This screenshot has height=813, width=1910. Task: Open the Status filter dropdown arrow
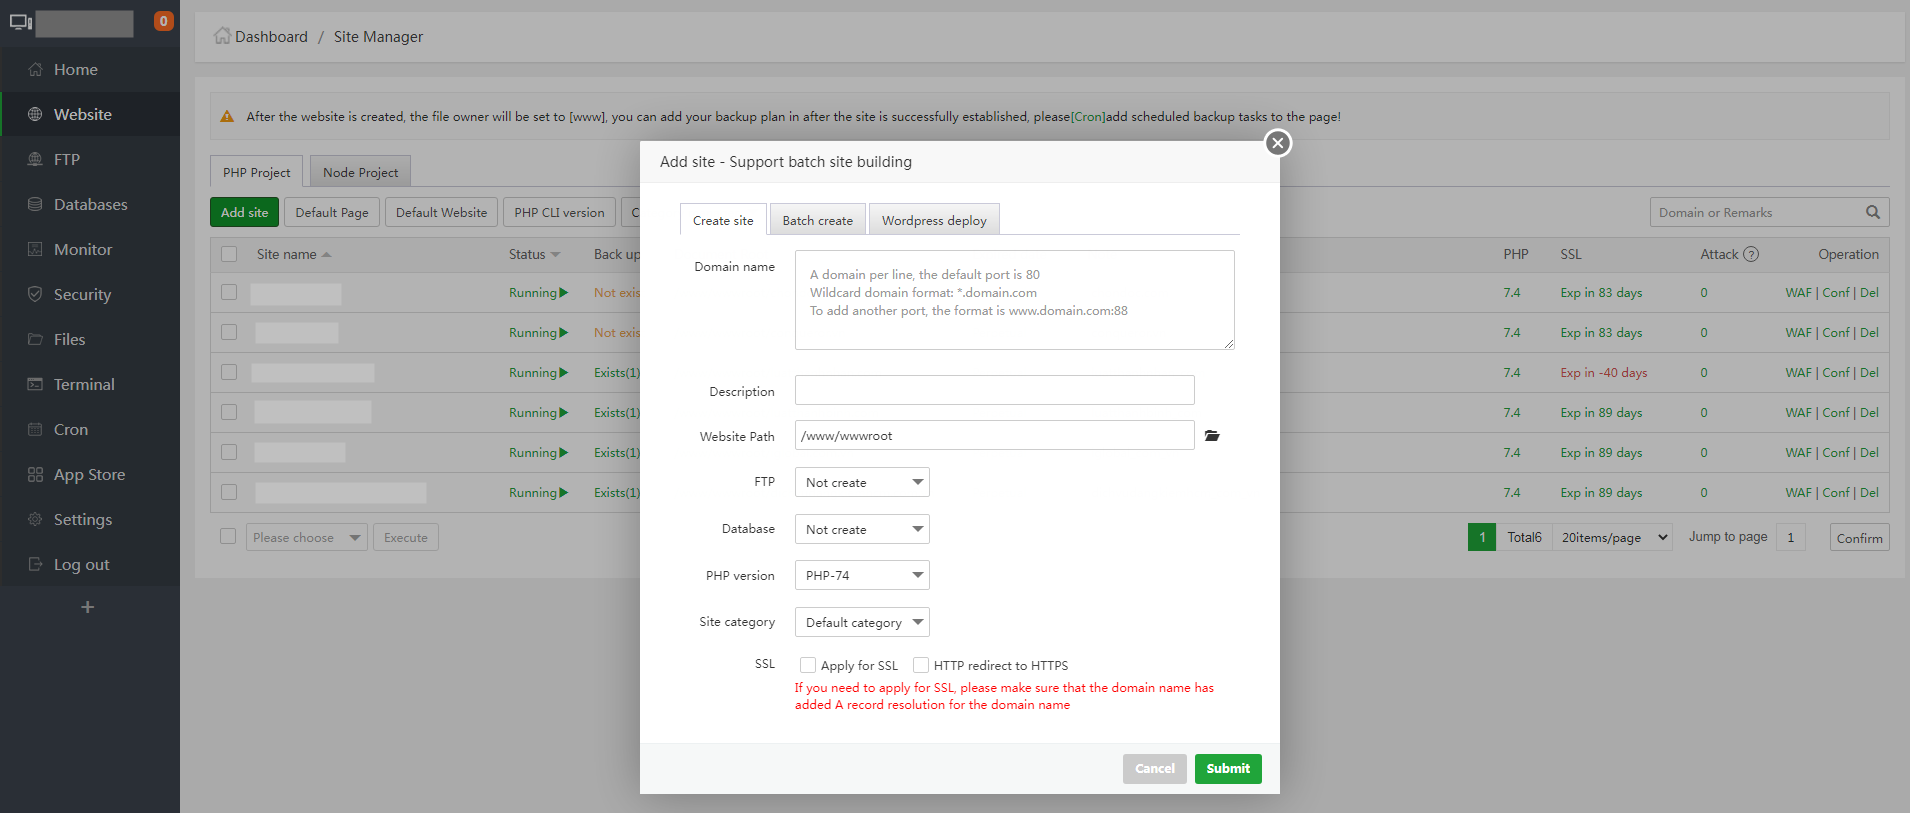click(555, 255)
